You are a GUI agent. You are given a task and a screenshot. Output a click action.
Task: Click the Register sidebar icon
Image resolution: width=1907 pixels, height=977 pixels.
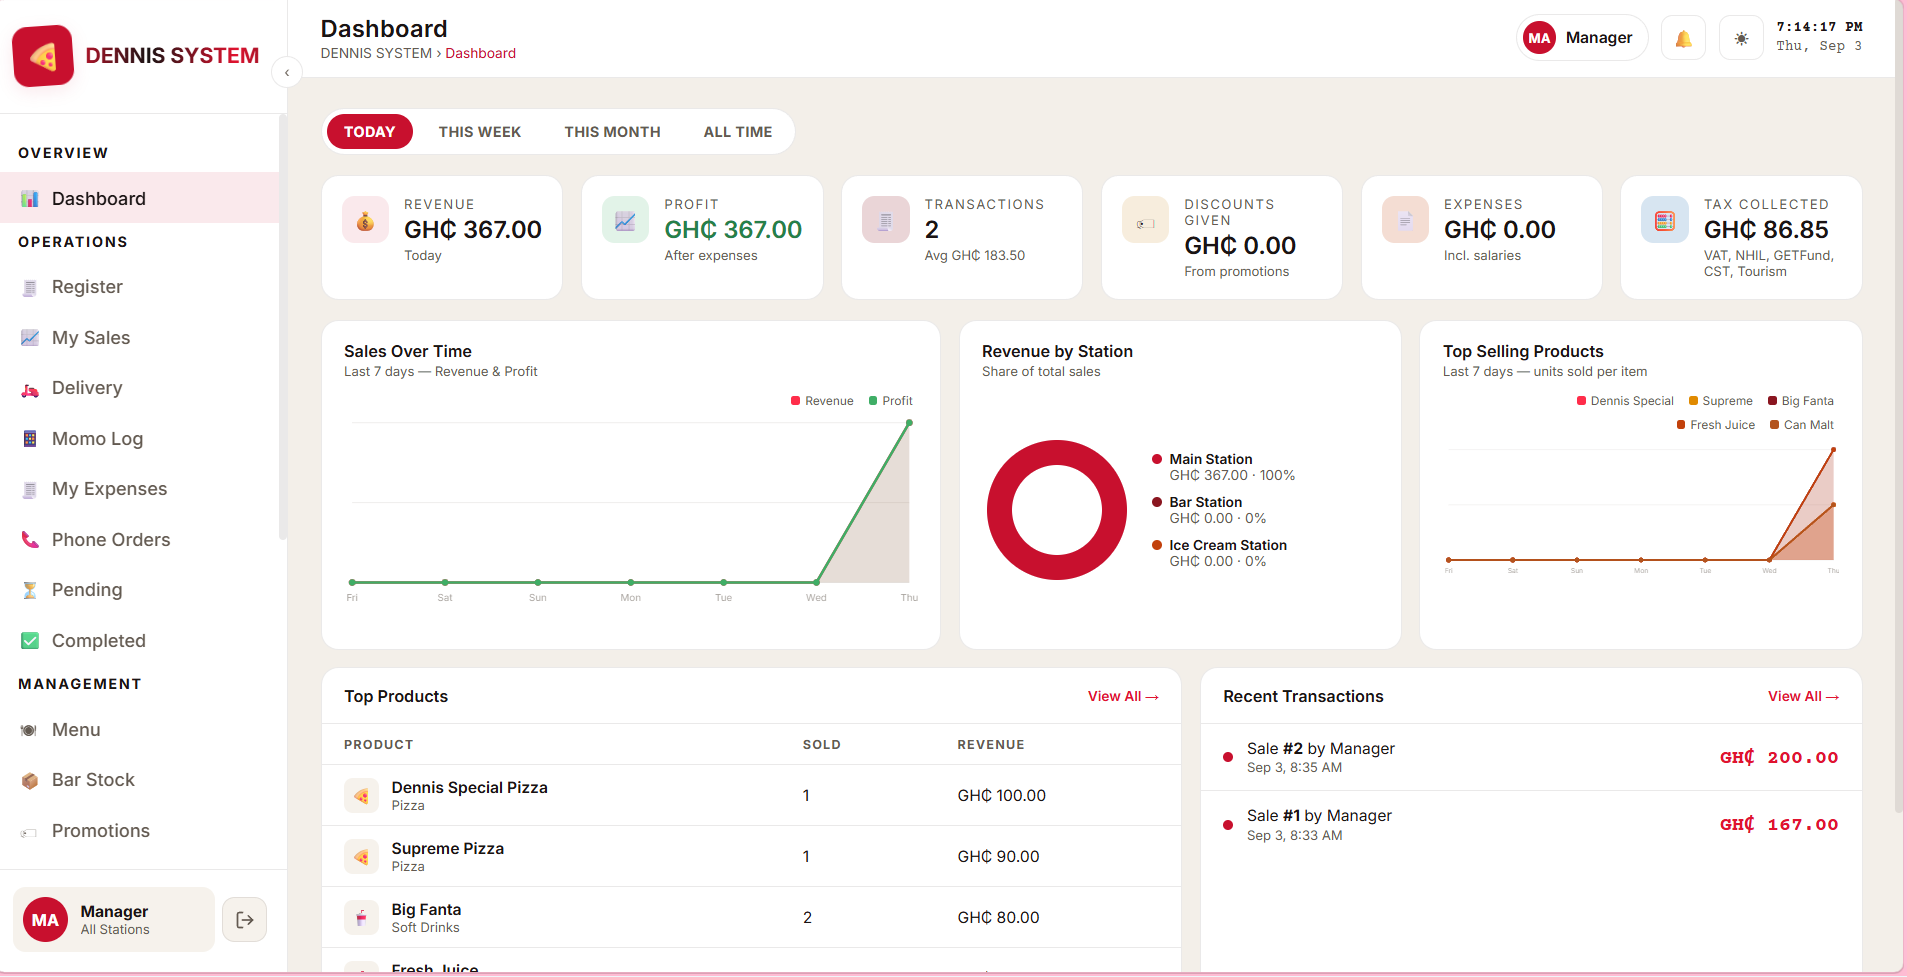30,288
